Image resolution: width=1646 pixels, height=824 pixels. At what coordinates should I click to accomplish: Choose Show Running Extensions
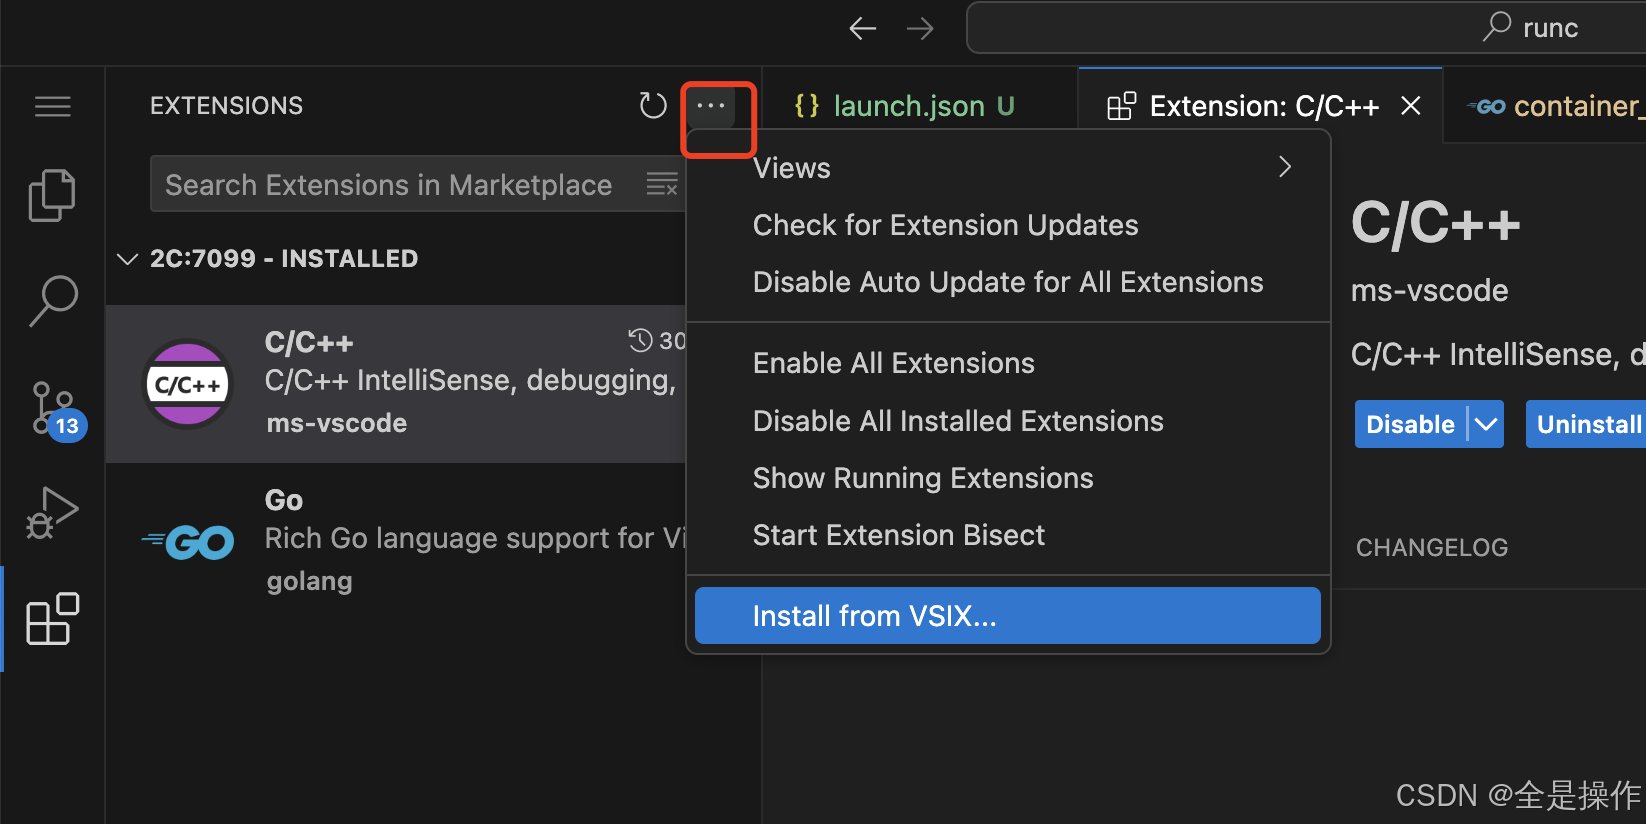1008,478
